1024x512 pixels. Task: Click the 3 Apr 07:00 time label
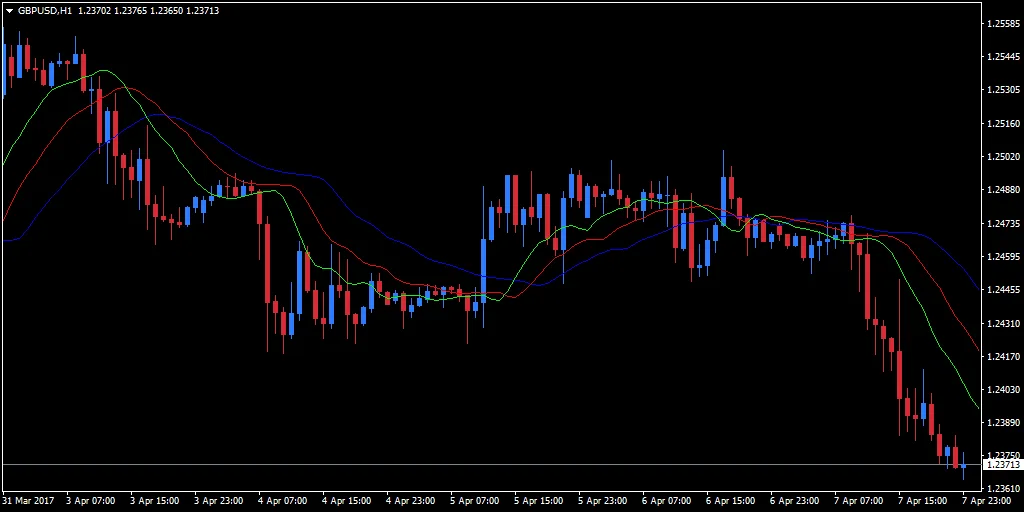point(91,501)
